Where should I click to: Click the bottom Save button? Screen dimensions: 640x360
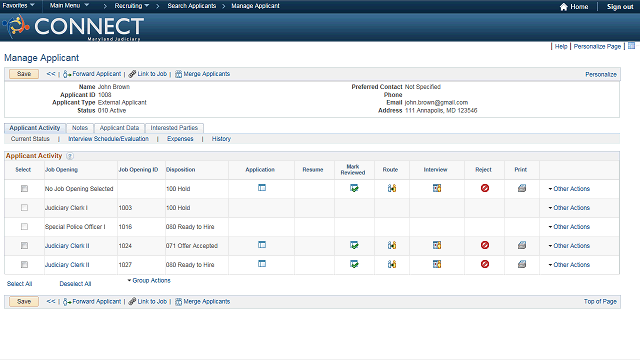(x=24, y=302)
